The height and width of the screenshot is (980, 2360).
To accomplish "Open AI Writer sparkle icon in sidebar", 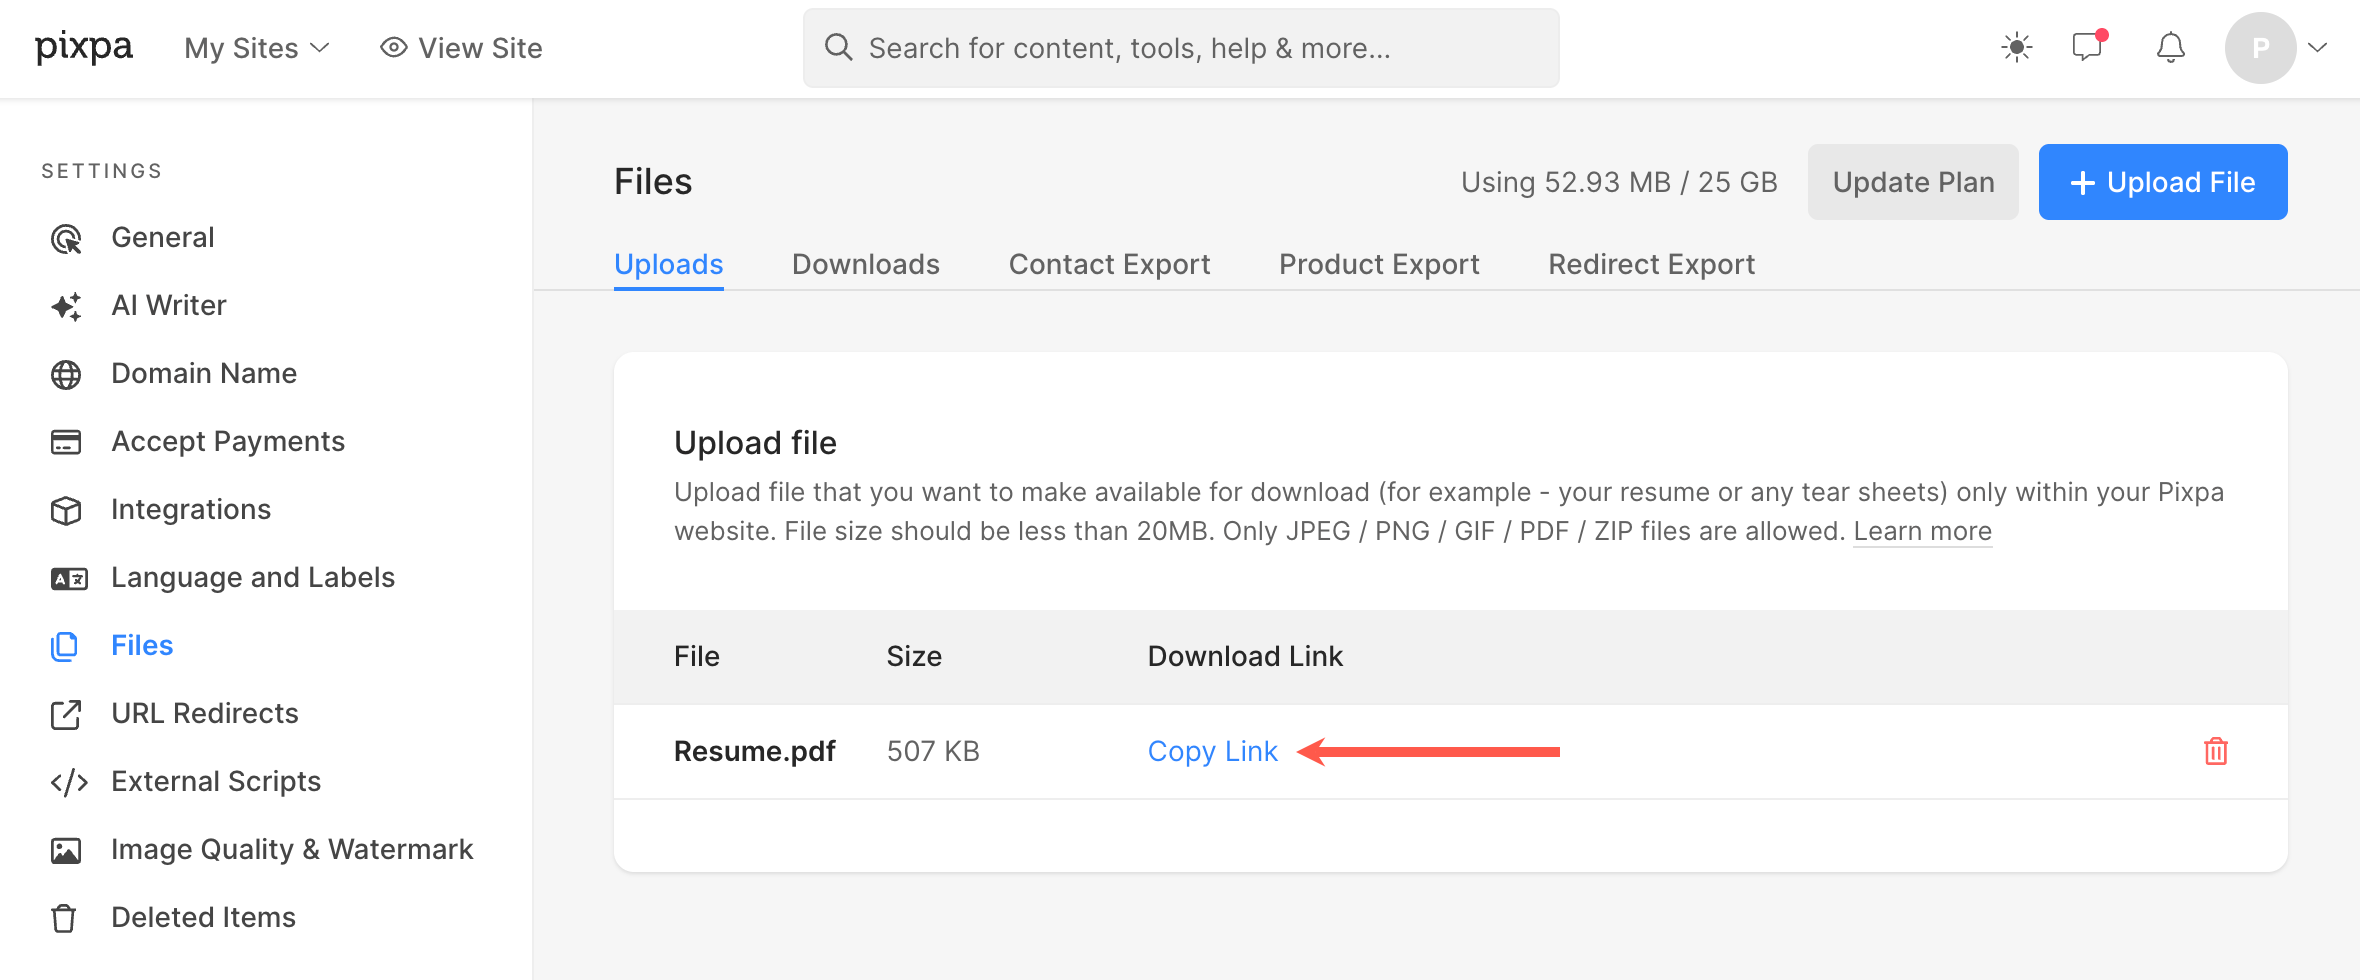I will 66,306.
